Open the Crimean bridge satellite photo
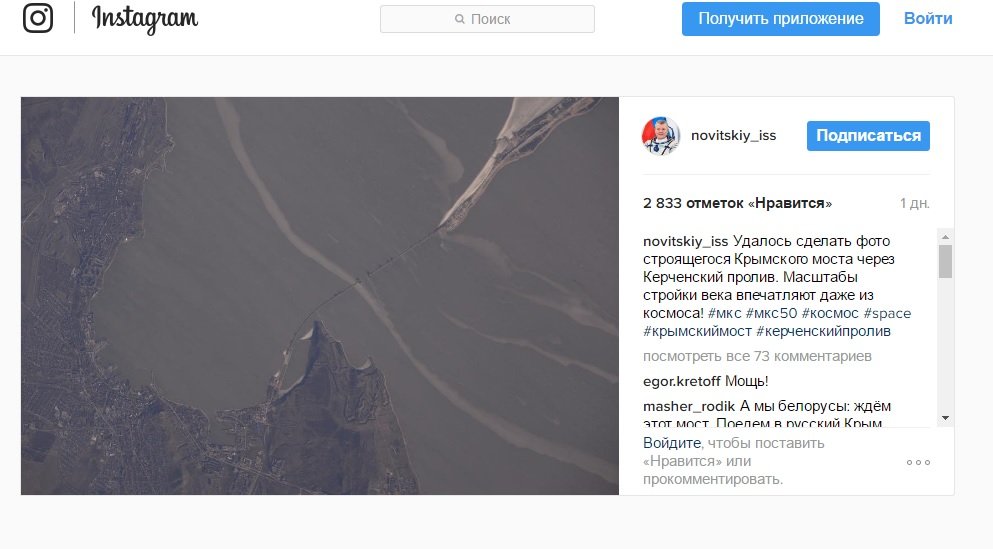Screen dimensions: 993x549 point(320,296)
